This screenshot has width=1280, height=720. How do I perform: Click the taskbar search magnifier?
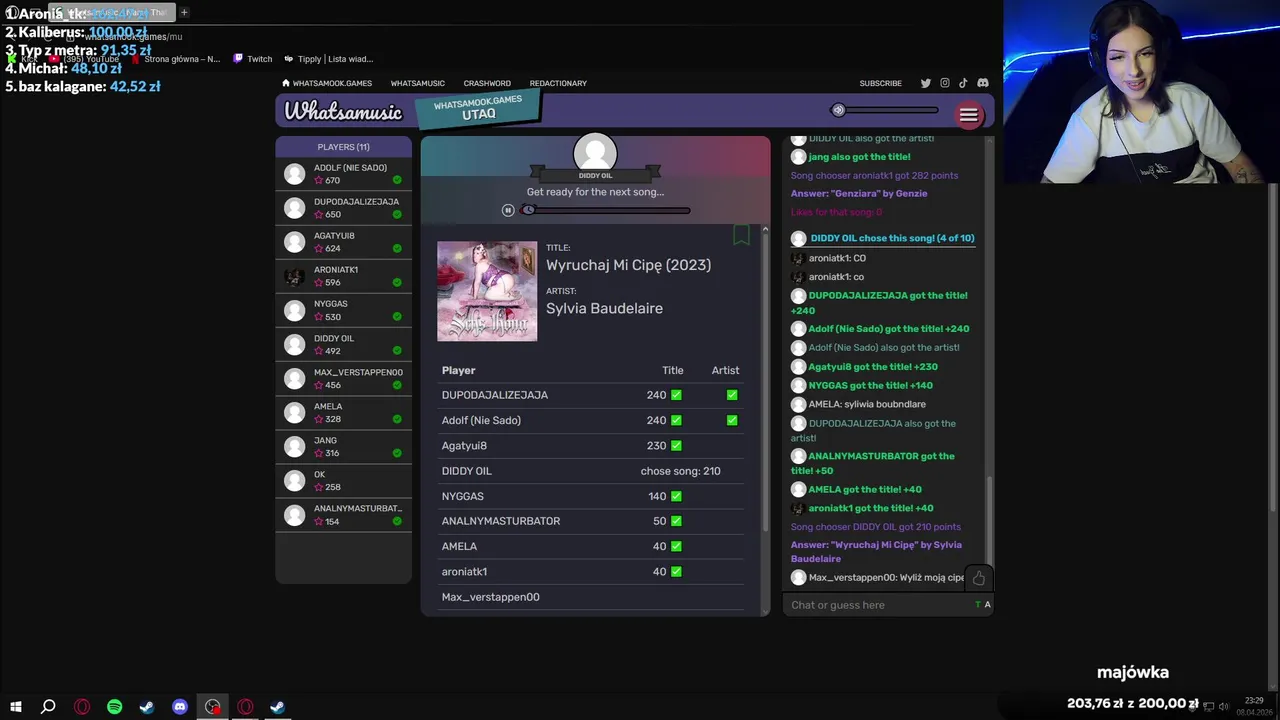[48, 707]
